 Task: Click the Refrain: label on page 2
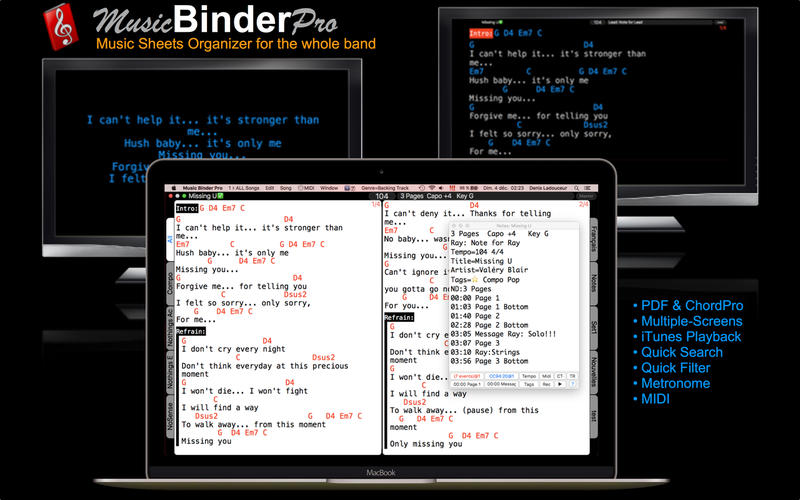[x=399, y=317]
